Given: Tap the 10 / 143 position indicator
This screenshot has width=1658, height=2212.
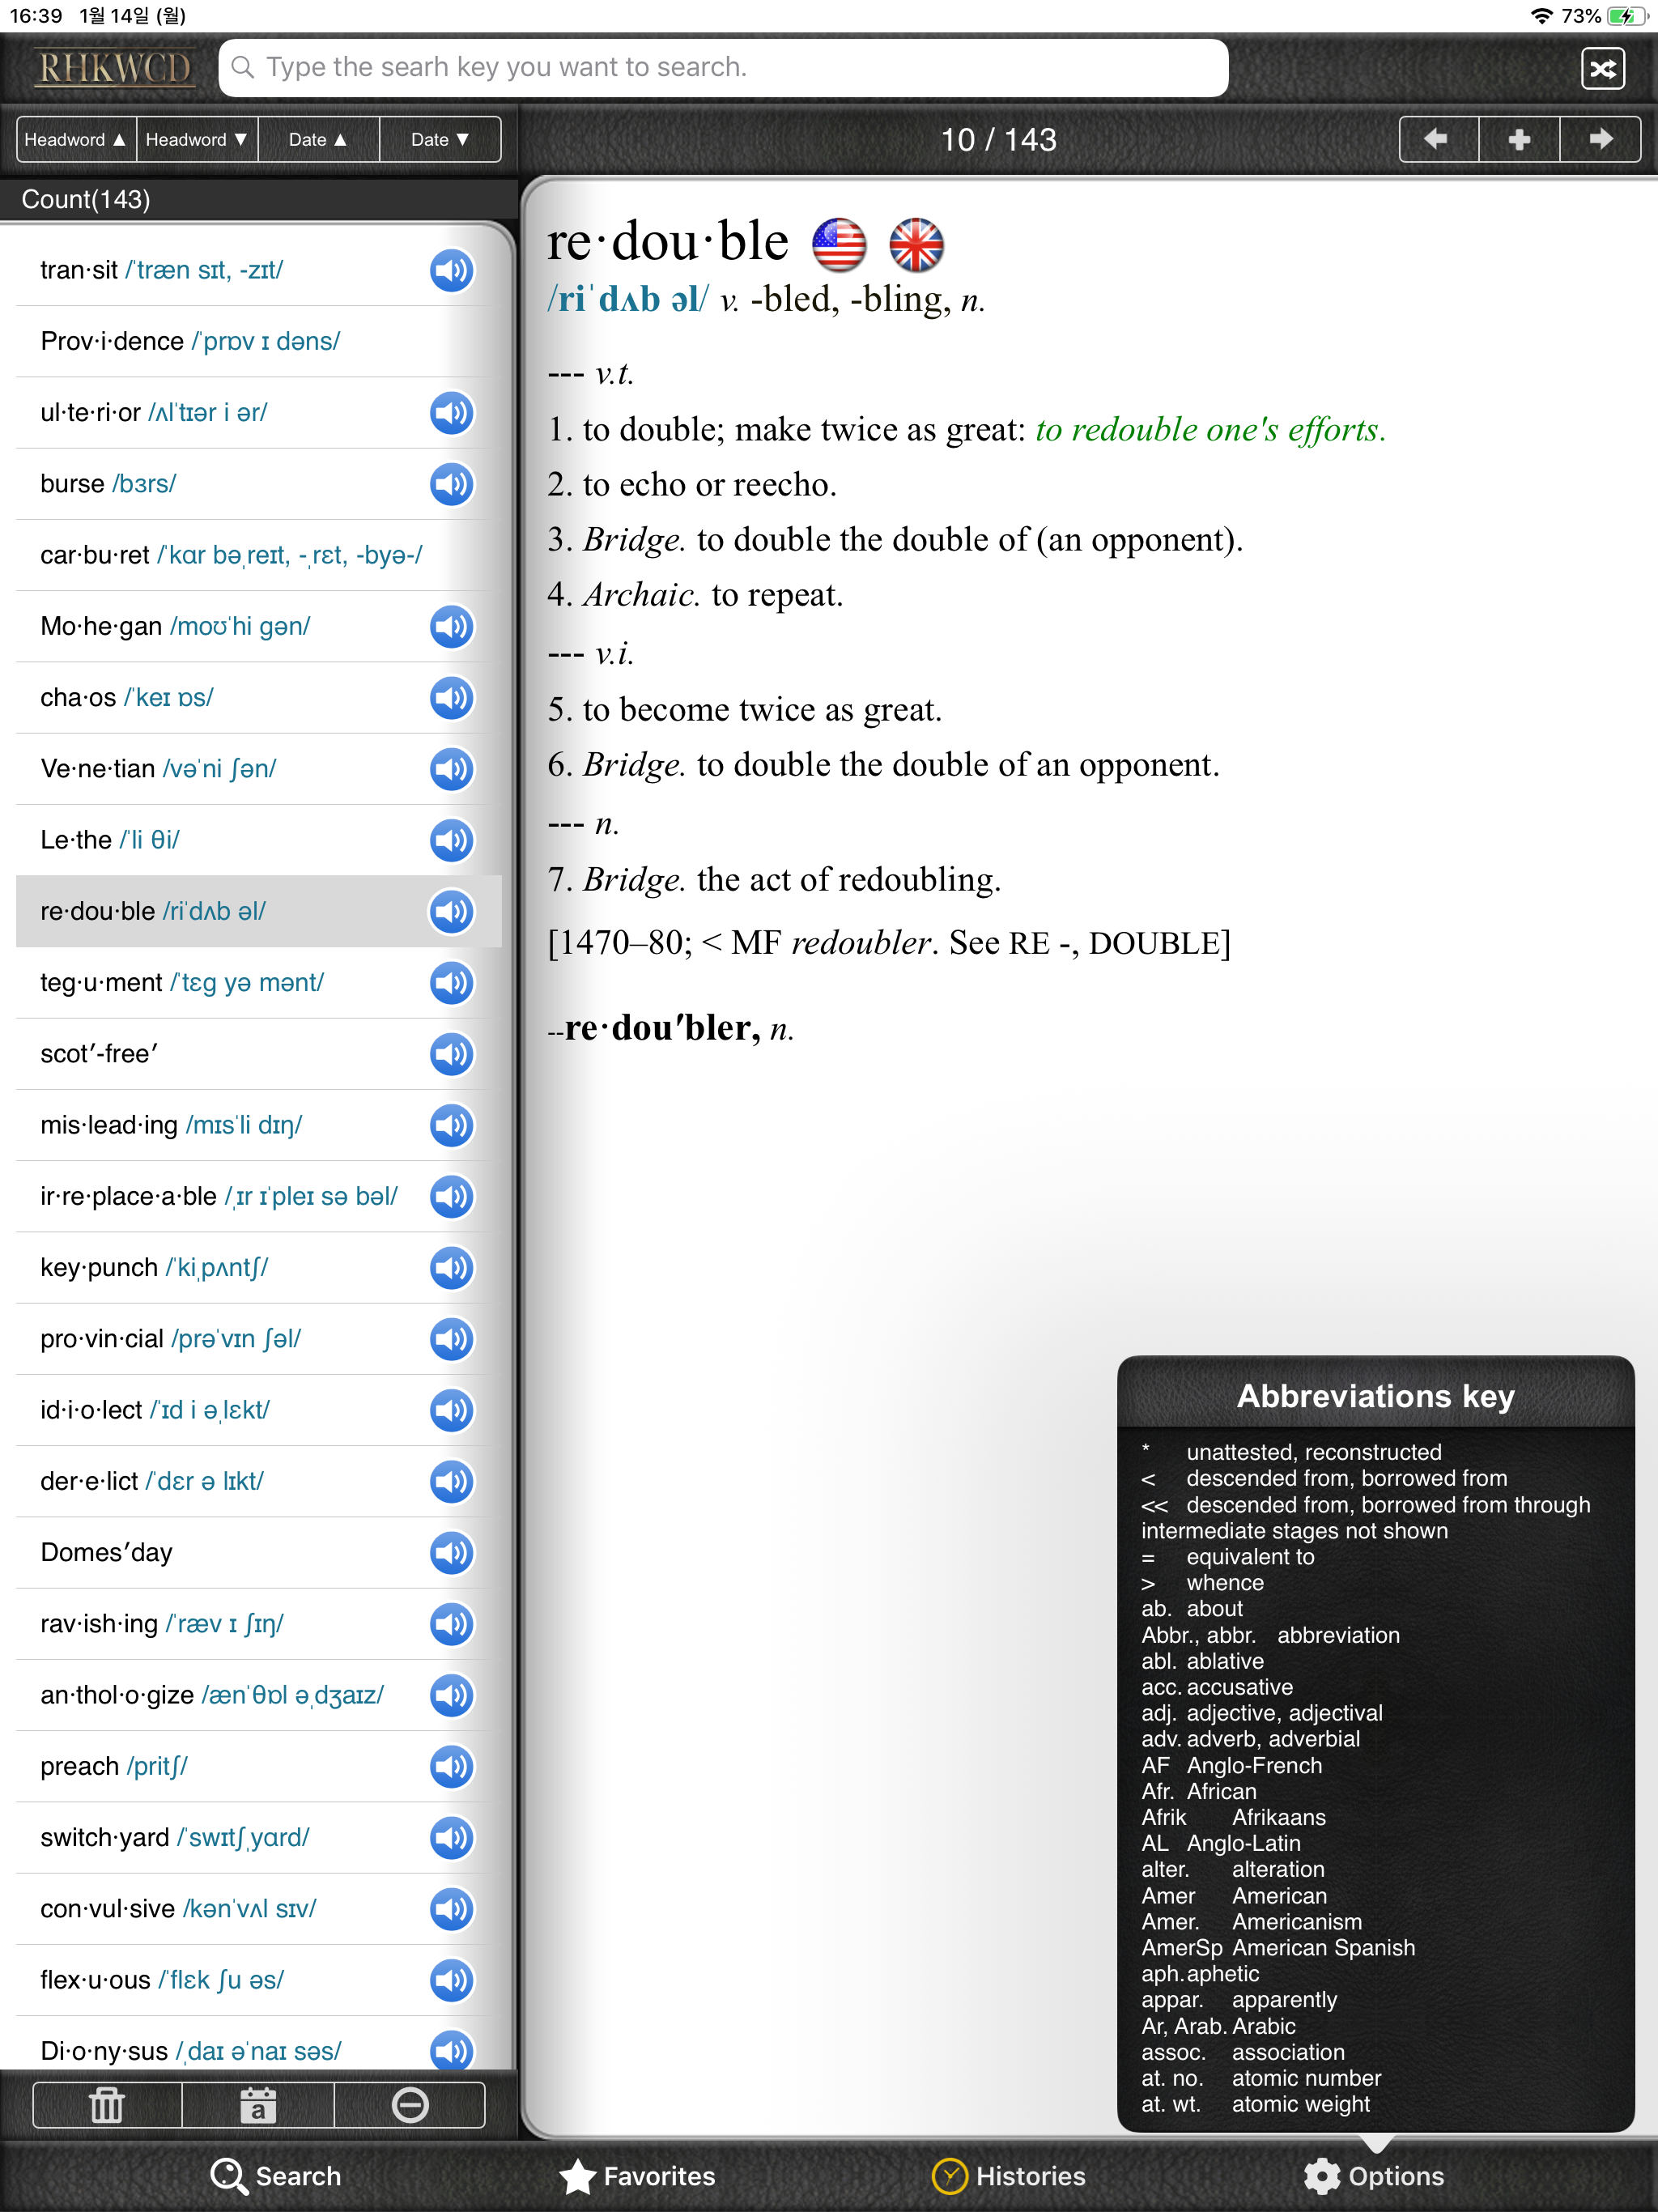Looking at the screenshot, I should 998,139.
